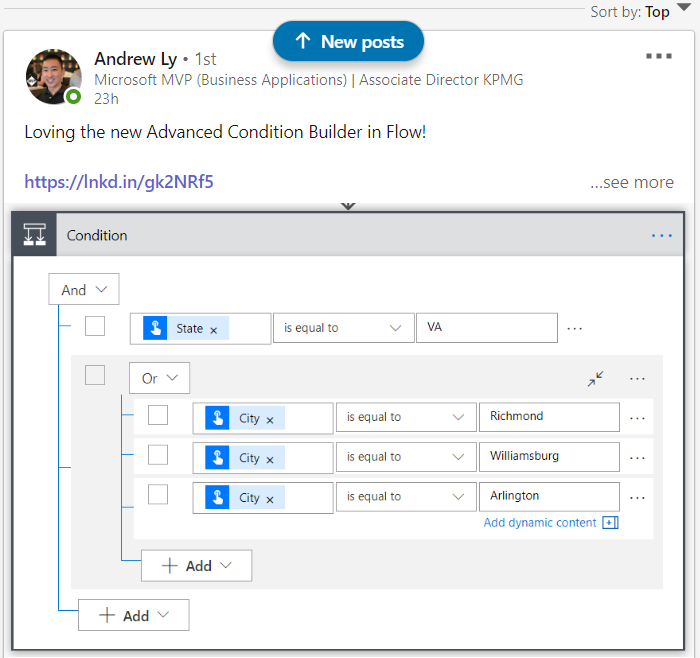Click the Richmond value field

tap(549, 417)
